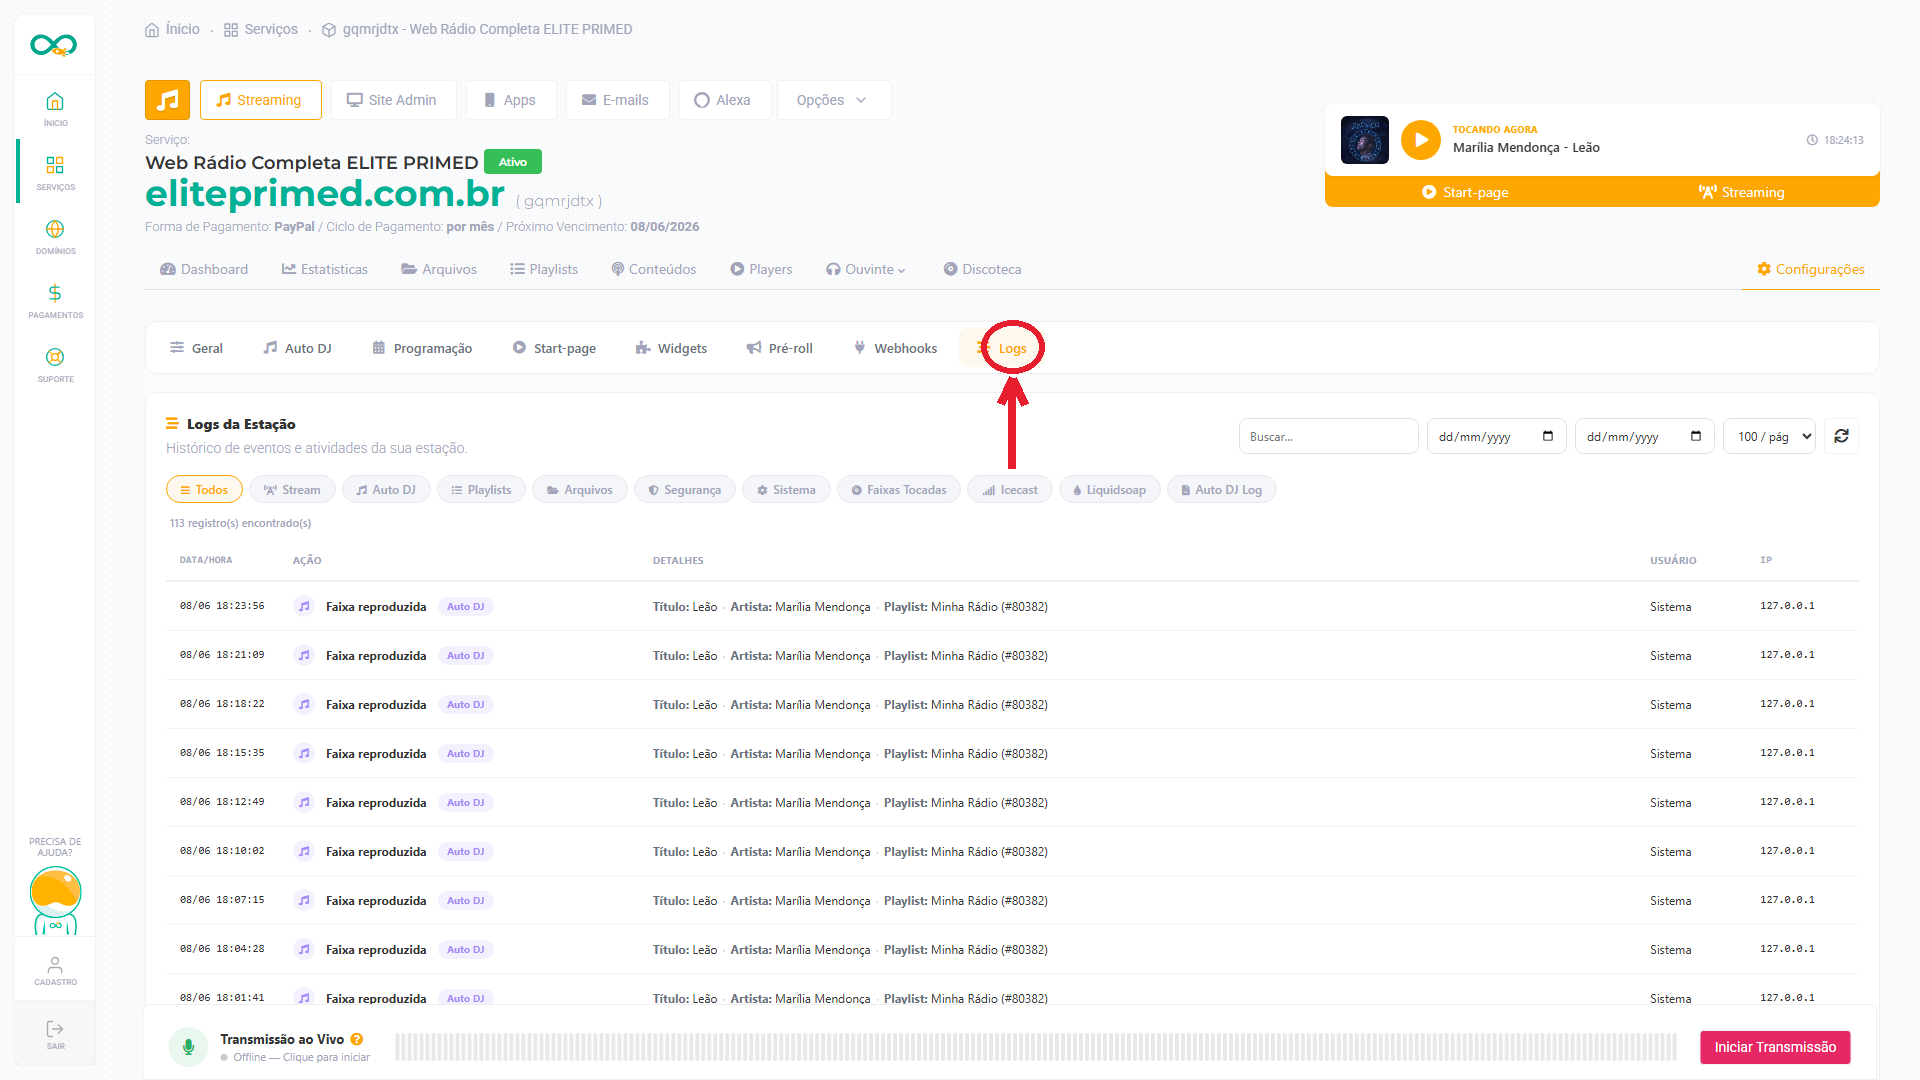Filter logs by Auto DJ Log
Screen dimensions: 1920x1080
click(x=1222, y=490)
